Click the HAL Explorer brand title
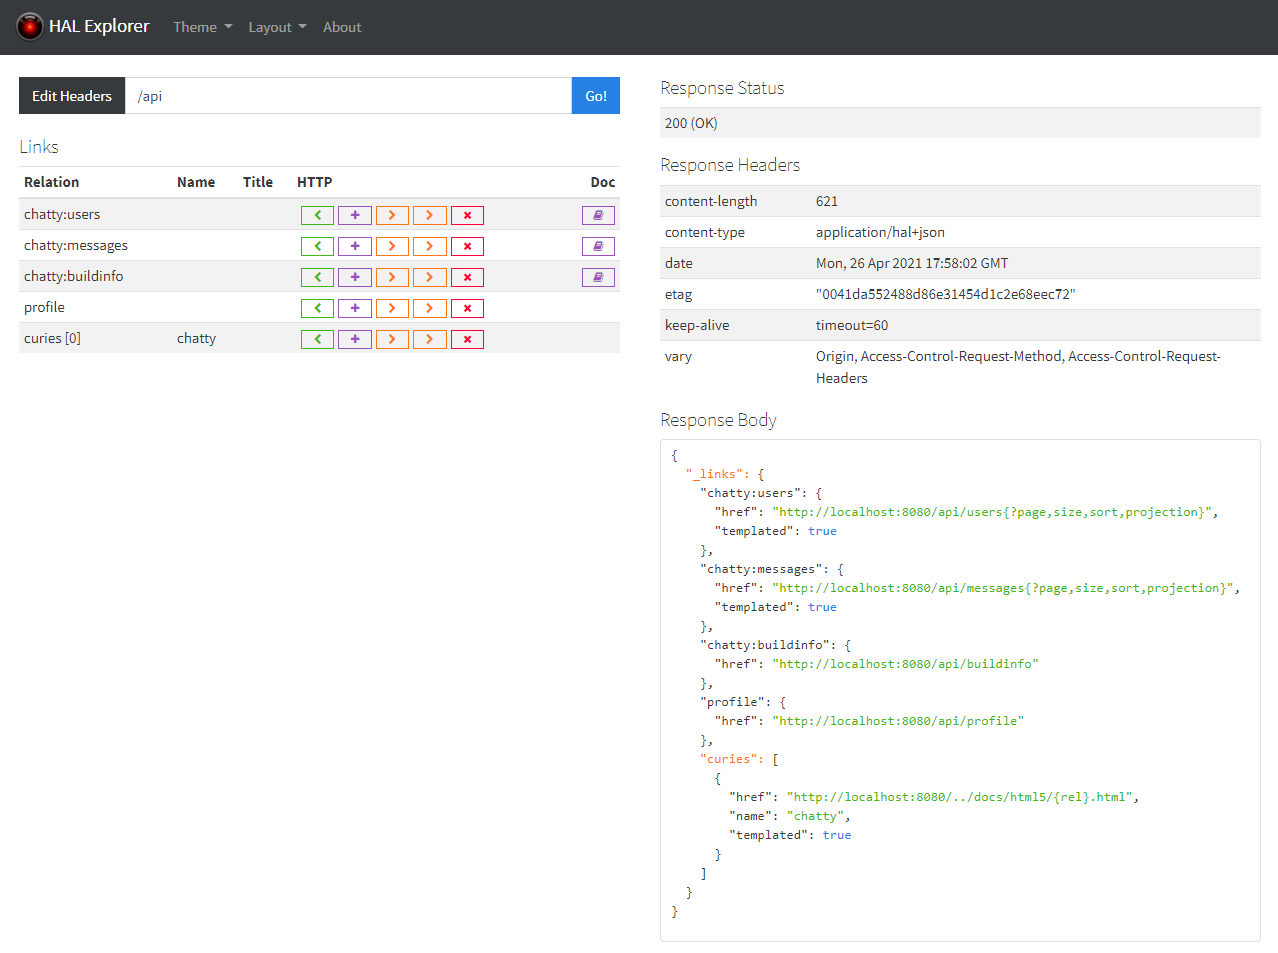Screen dimensions: 1278x953 click(x=99, y=27)
